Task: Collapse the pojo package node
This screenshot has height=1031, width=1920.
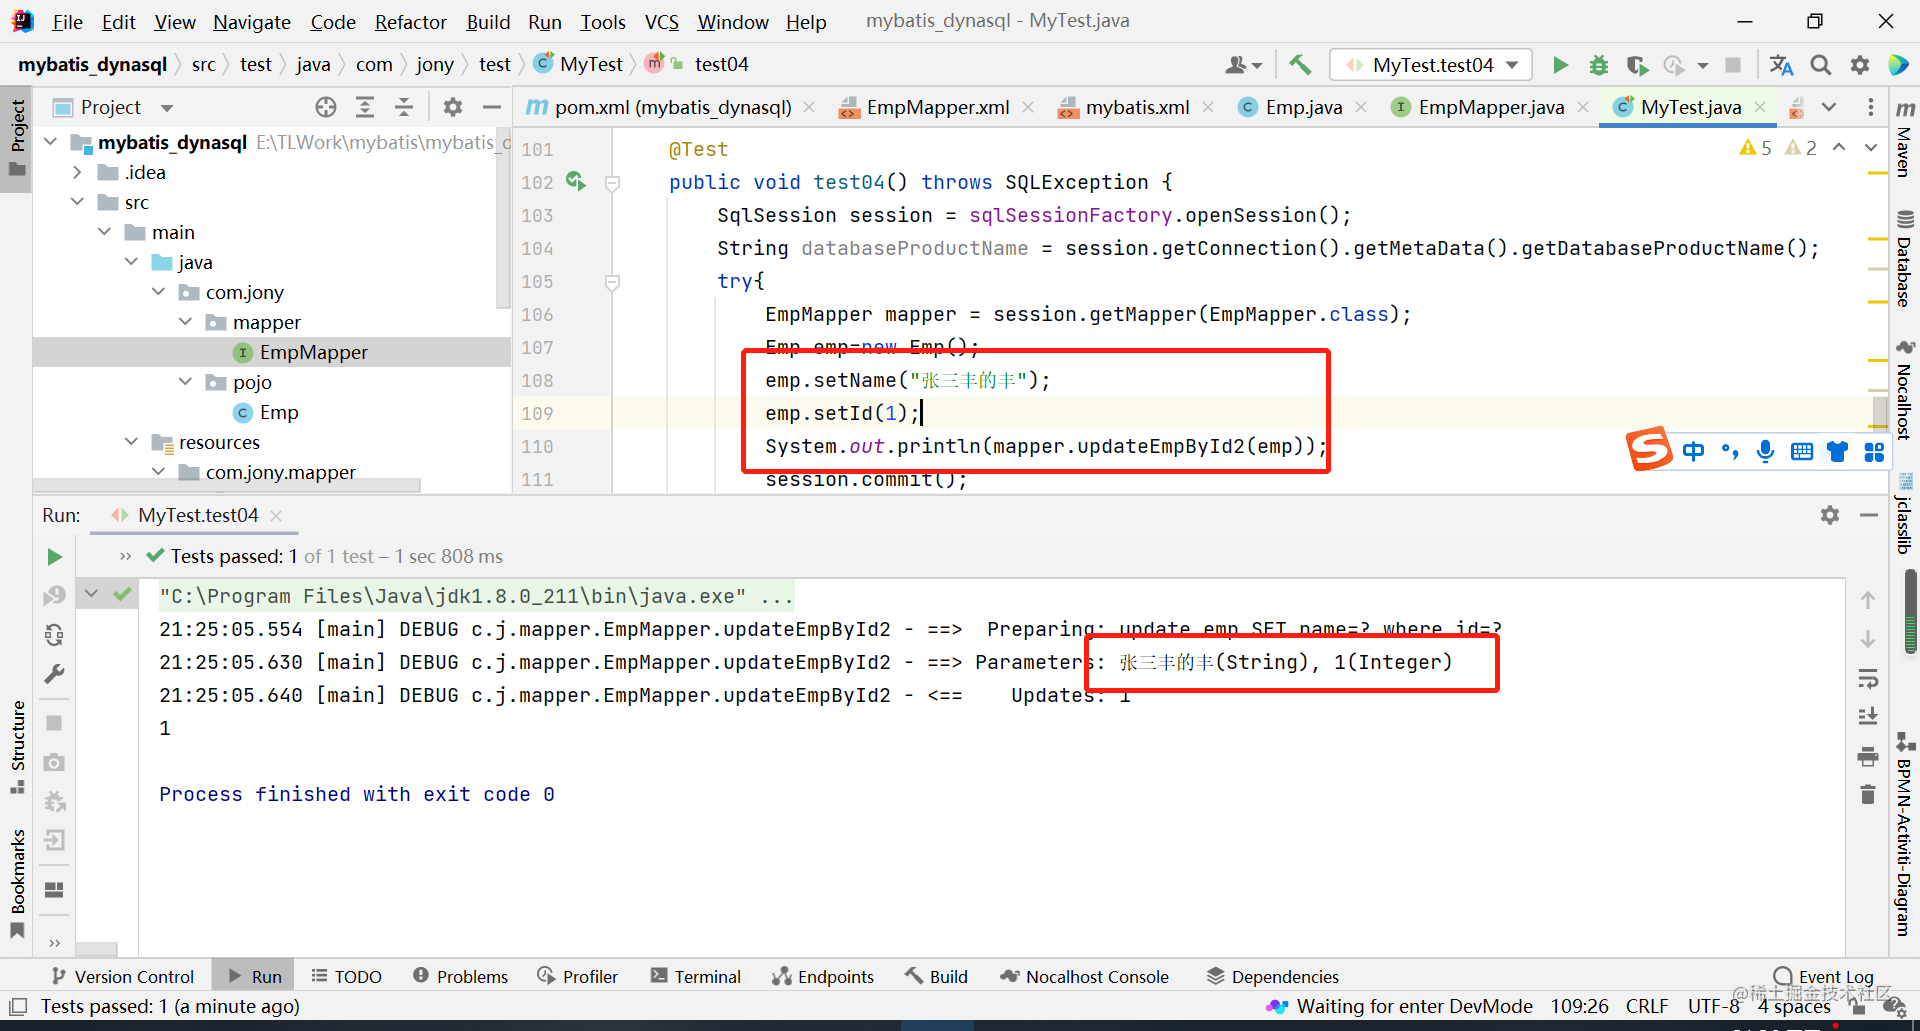Action: point(186,382)
